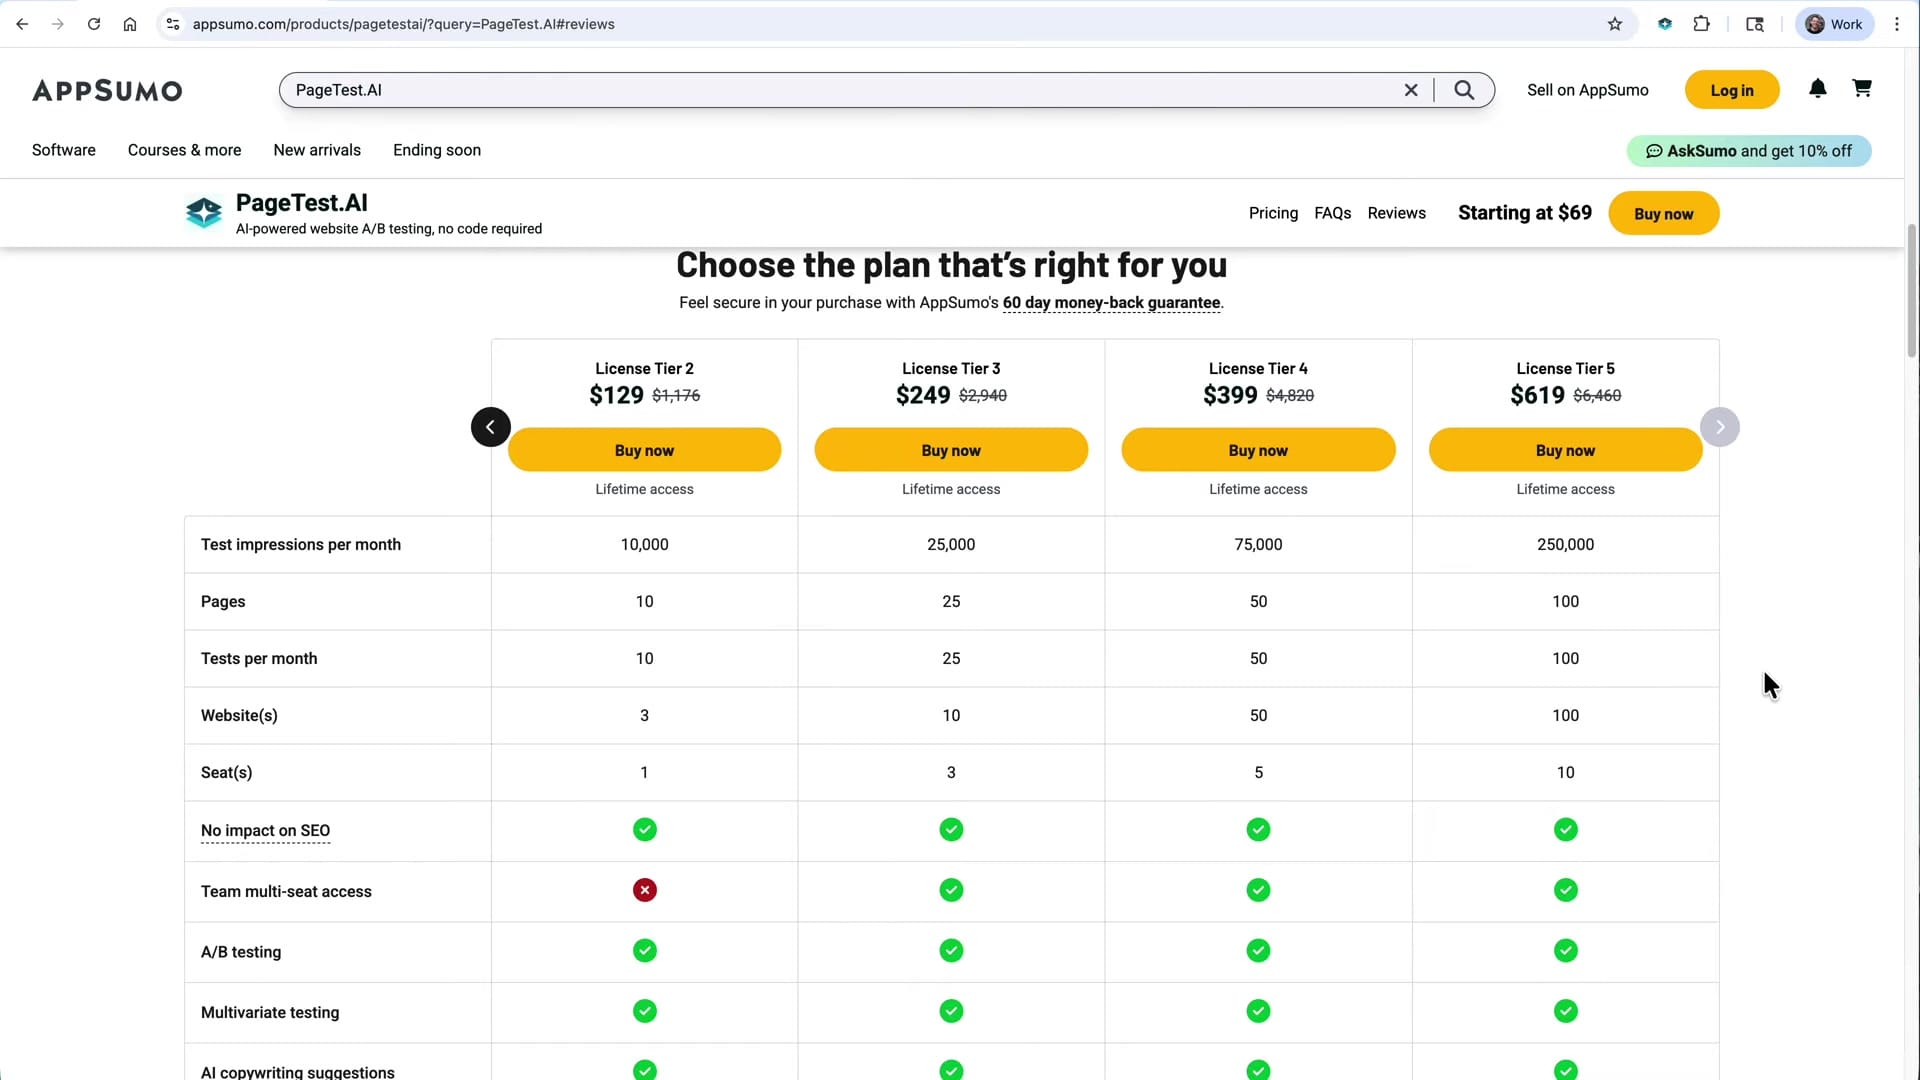Jump to the FAQs section
Image resolution: width=1920 pixels, height=1080 pixels.
(1332, 213)
